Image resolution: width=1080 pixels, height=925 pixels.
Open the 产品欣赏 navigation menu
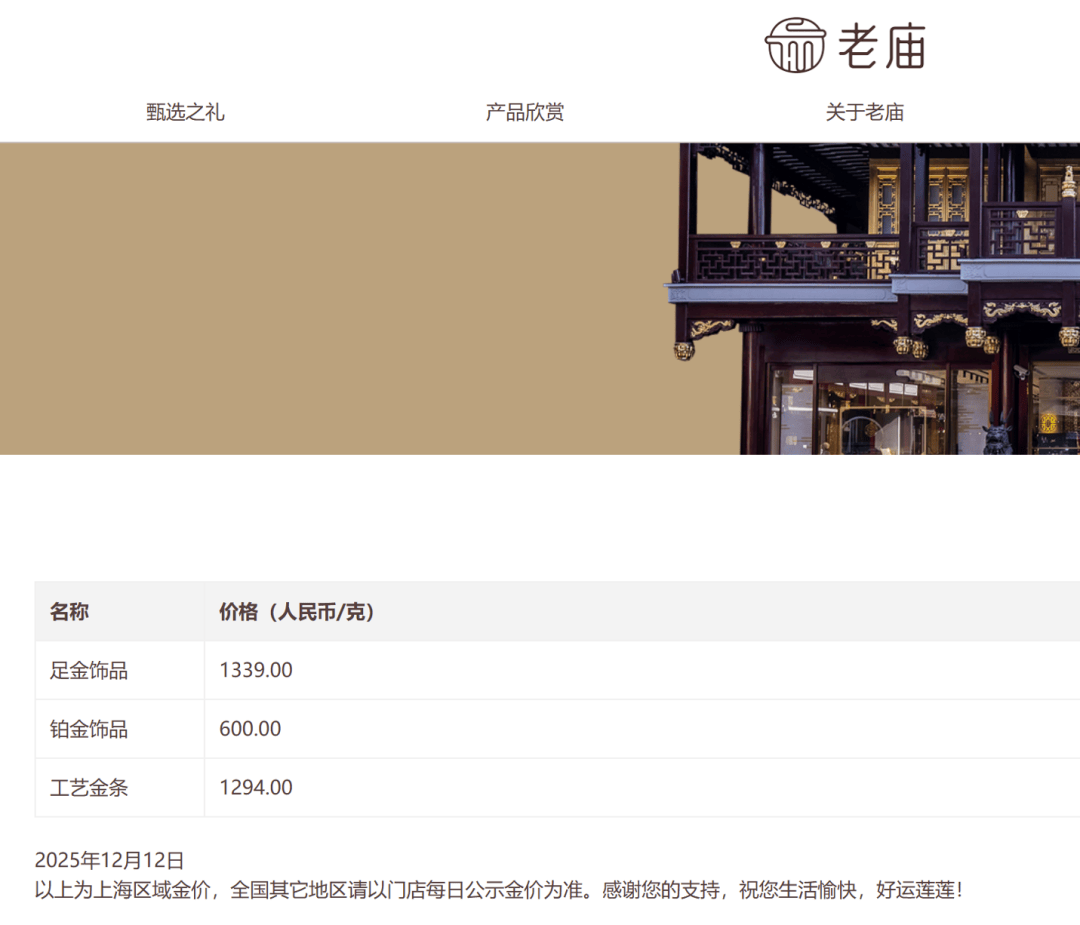click(x=524, y=112)
